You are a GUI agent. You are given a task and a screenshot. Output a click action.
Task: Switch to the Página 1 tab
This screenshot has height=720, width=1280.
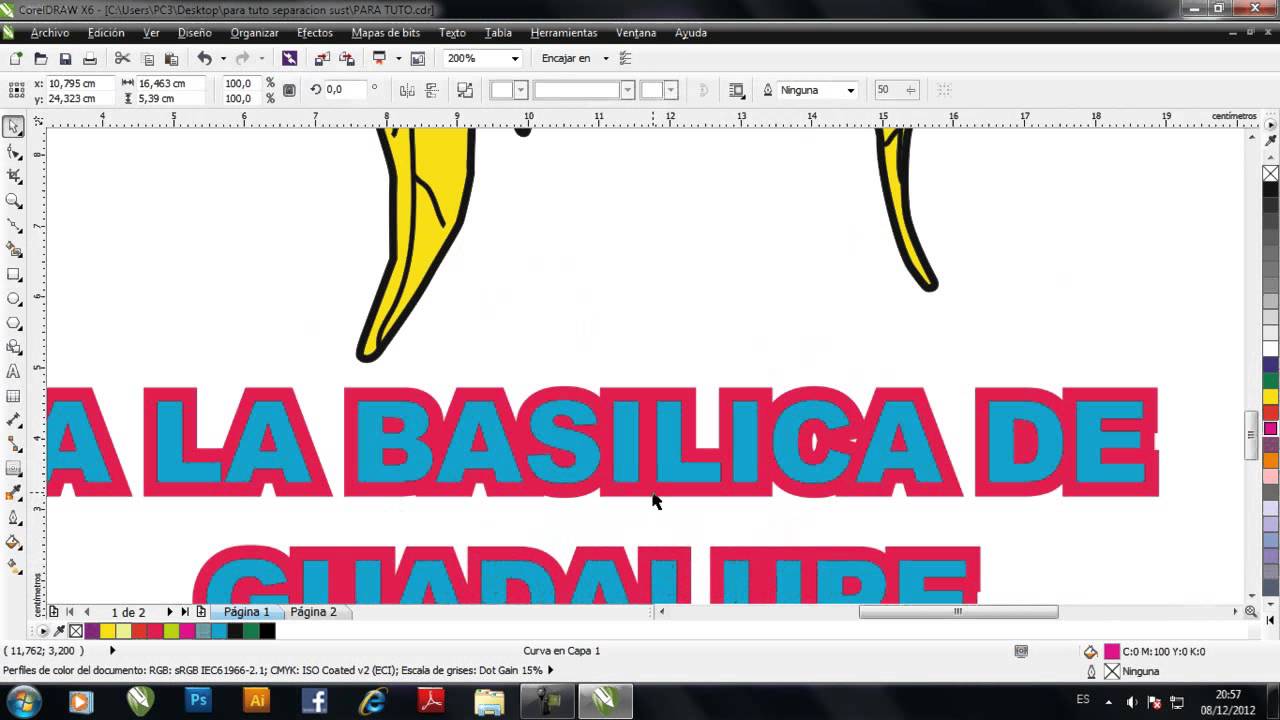(246, 612)
